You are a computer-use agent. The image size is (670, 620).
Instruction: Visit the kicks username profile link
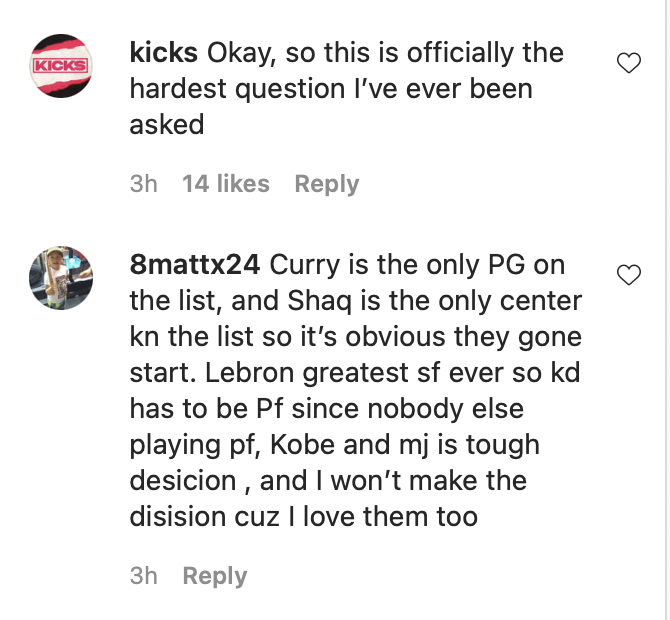[163, 52]
